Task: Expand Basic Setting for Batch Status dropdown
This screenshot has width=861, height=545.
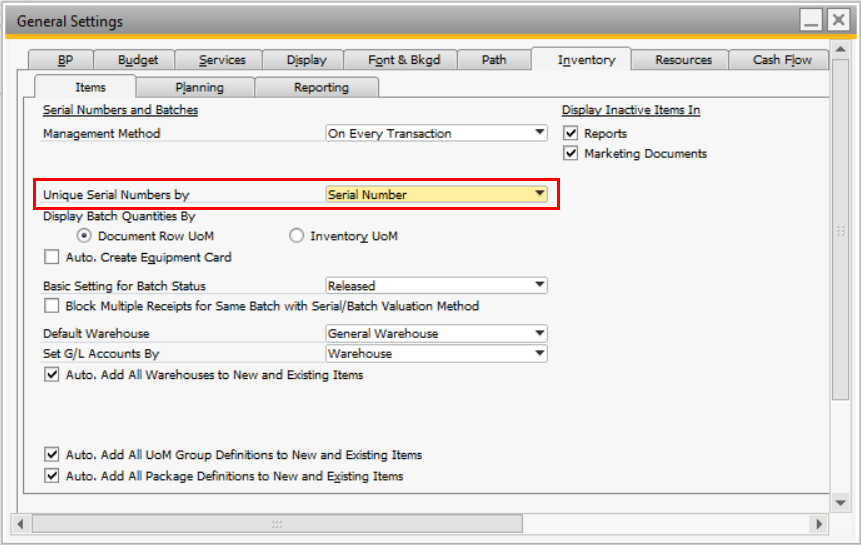Action: 539,286
